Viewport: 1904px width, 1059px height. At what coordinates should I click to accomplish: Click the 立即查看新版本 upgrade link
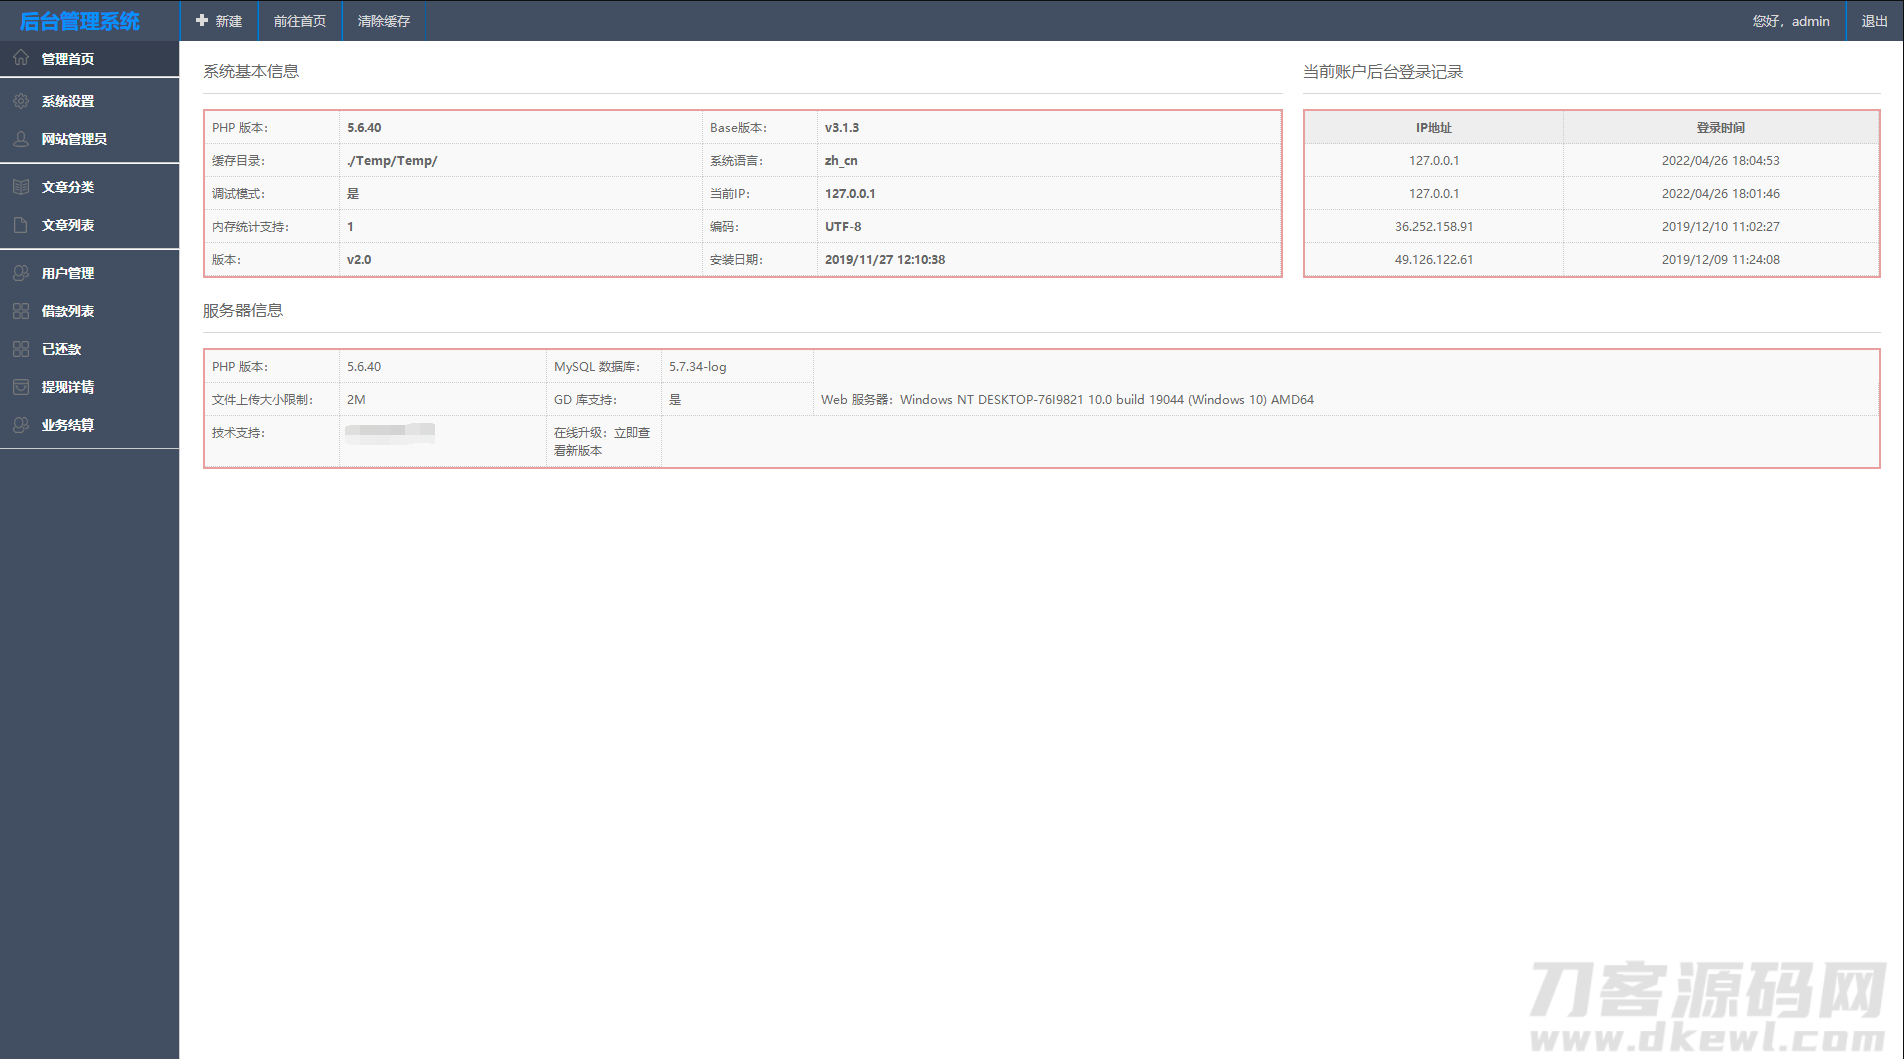point(602,441)
